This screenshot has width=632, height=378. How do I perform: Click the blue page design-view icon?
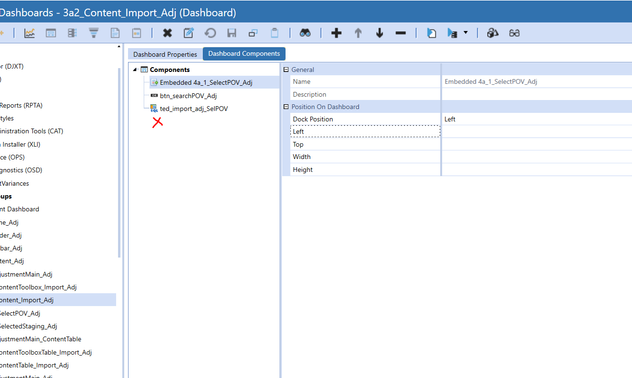click(x=431, y=33)
